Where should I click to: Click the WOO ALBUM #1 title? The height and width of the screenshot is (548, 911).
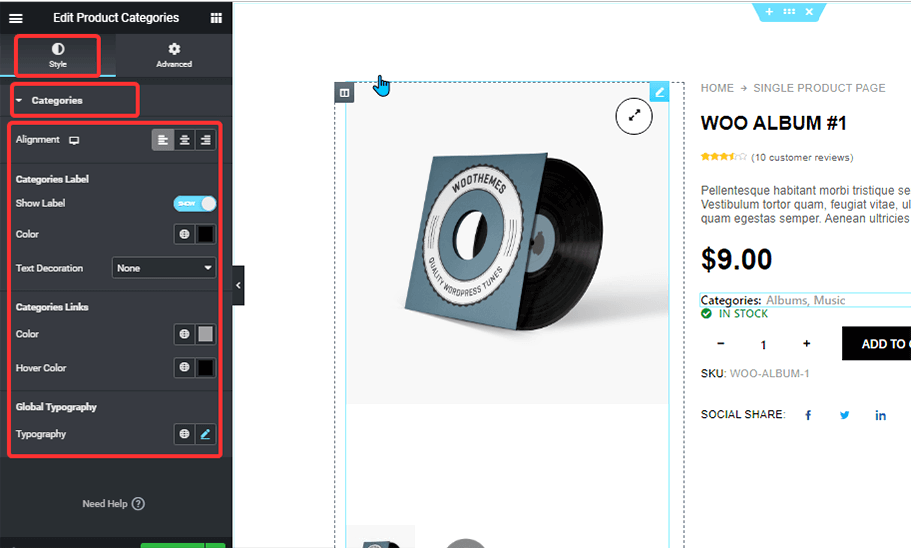click(773, 123)
